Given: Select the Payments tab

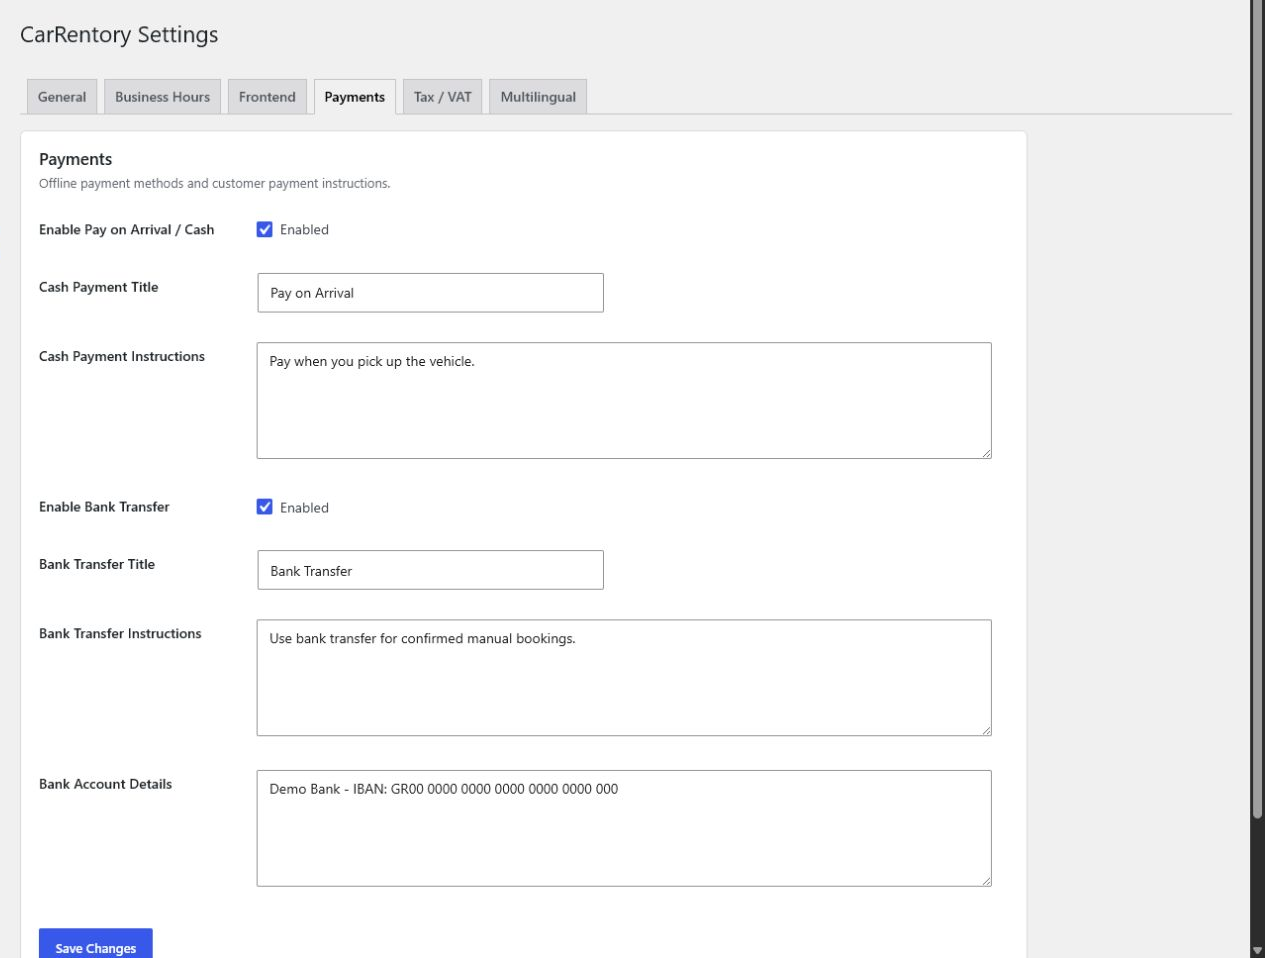Looking at the screenshot, I should click(354, 97).
